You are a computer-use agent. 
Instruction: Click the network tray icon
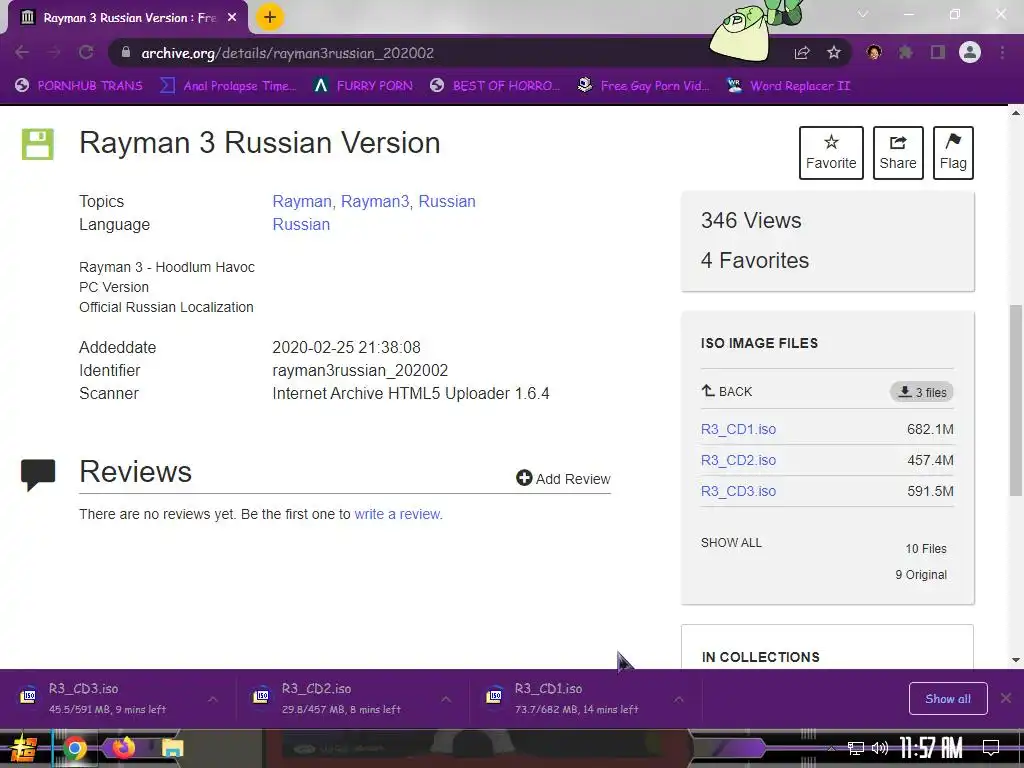tap(856, 748)
